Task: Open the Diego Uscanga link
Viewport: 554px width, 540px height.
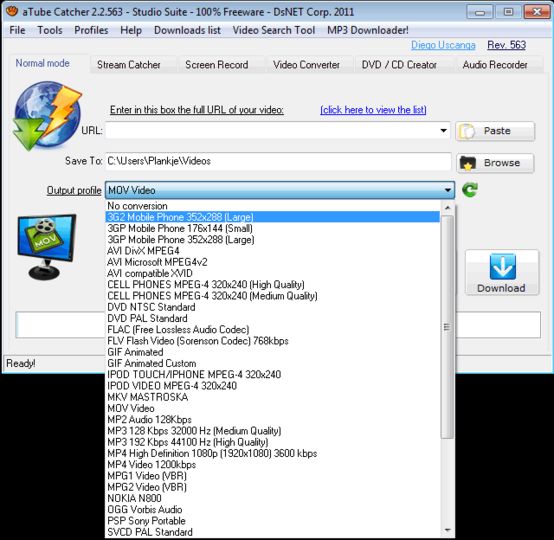Action: point(443,45)
